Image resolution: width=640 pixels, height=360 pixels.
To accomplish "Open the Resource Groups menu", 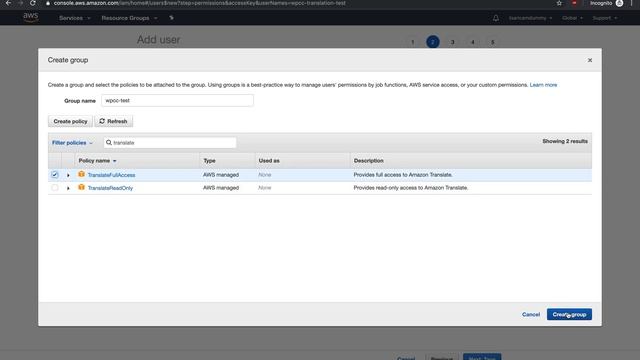I will click(129, 18).
